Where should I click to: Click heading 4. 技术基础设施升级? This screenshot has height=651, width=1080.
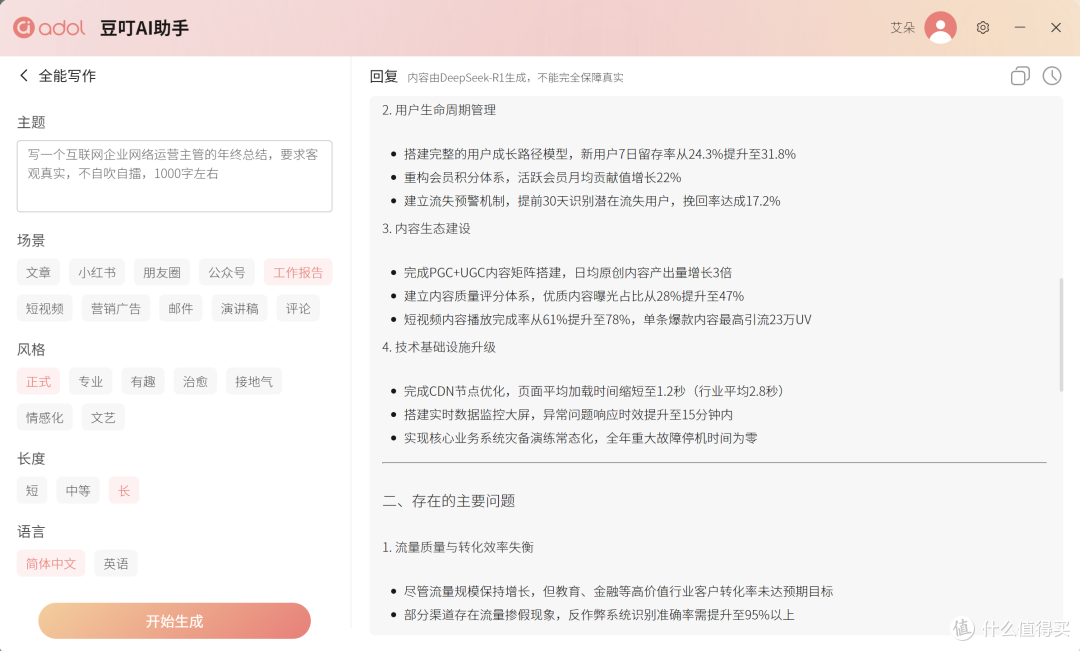coord(439,347)
